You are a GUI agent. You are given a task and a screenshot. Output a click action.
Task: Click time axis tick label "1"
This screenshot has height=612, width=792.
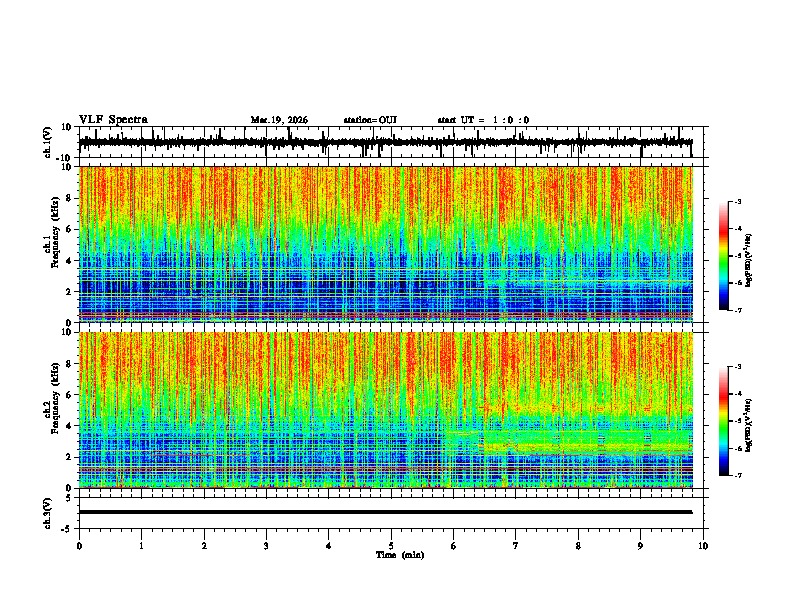141,546
